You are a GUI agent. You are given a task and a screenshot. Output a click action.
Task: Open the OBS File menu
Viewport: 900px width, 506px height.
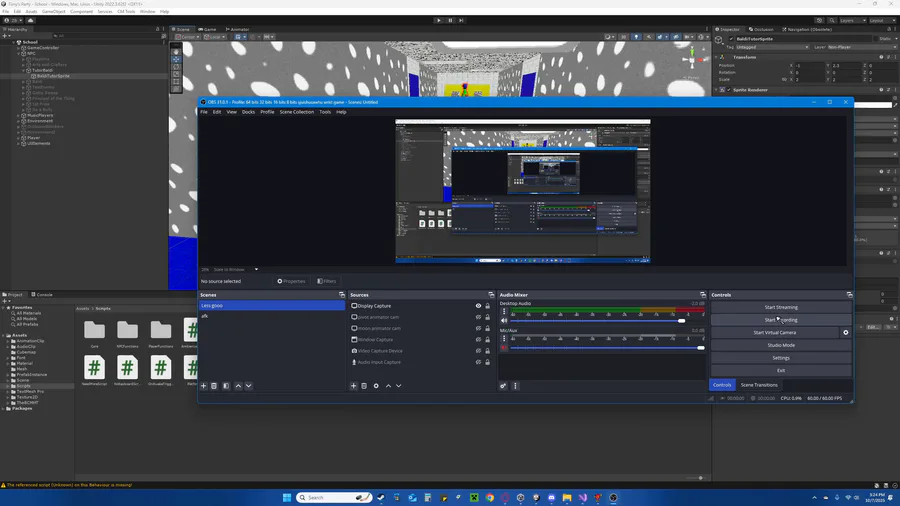click(x=204, y=112)
